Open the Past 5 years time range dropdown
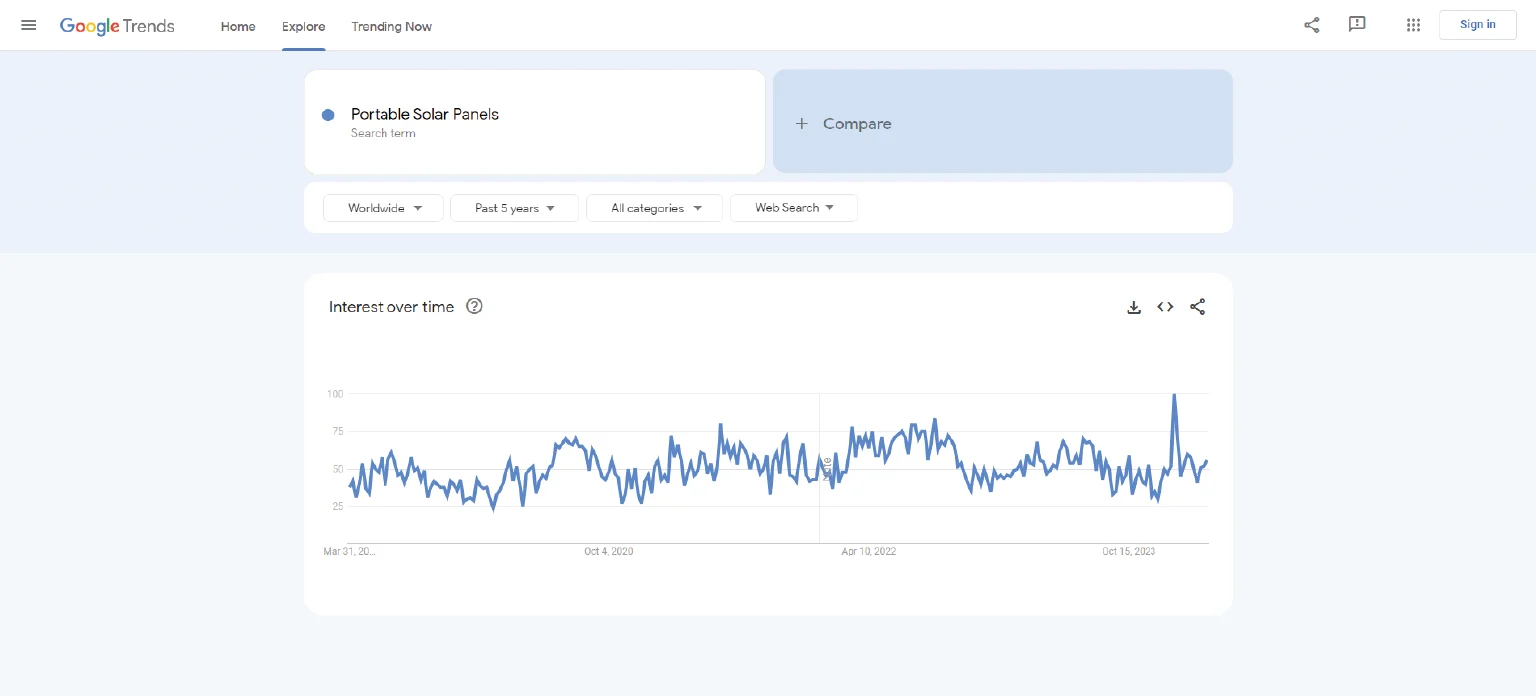 click(x=514, y=208)
